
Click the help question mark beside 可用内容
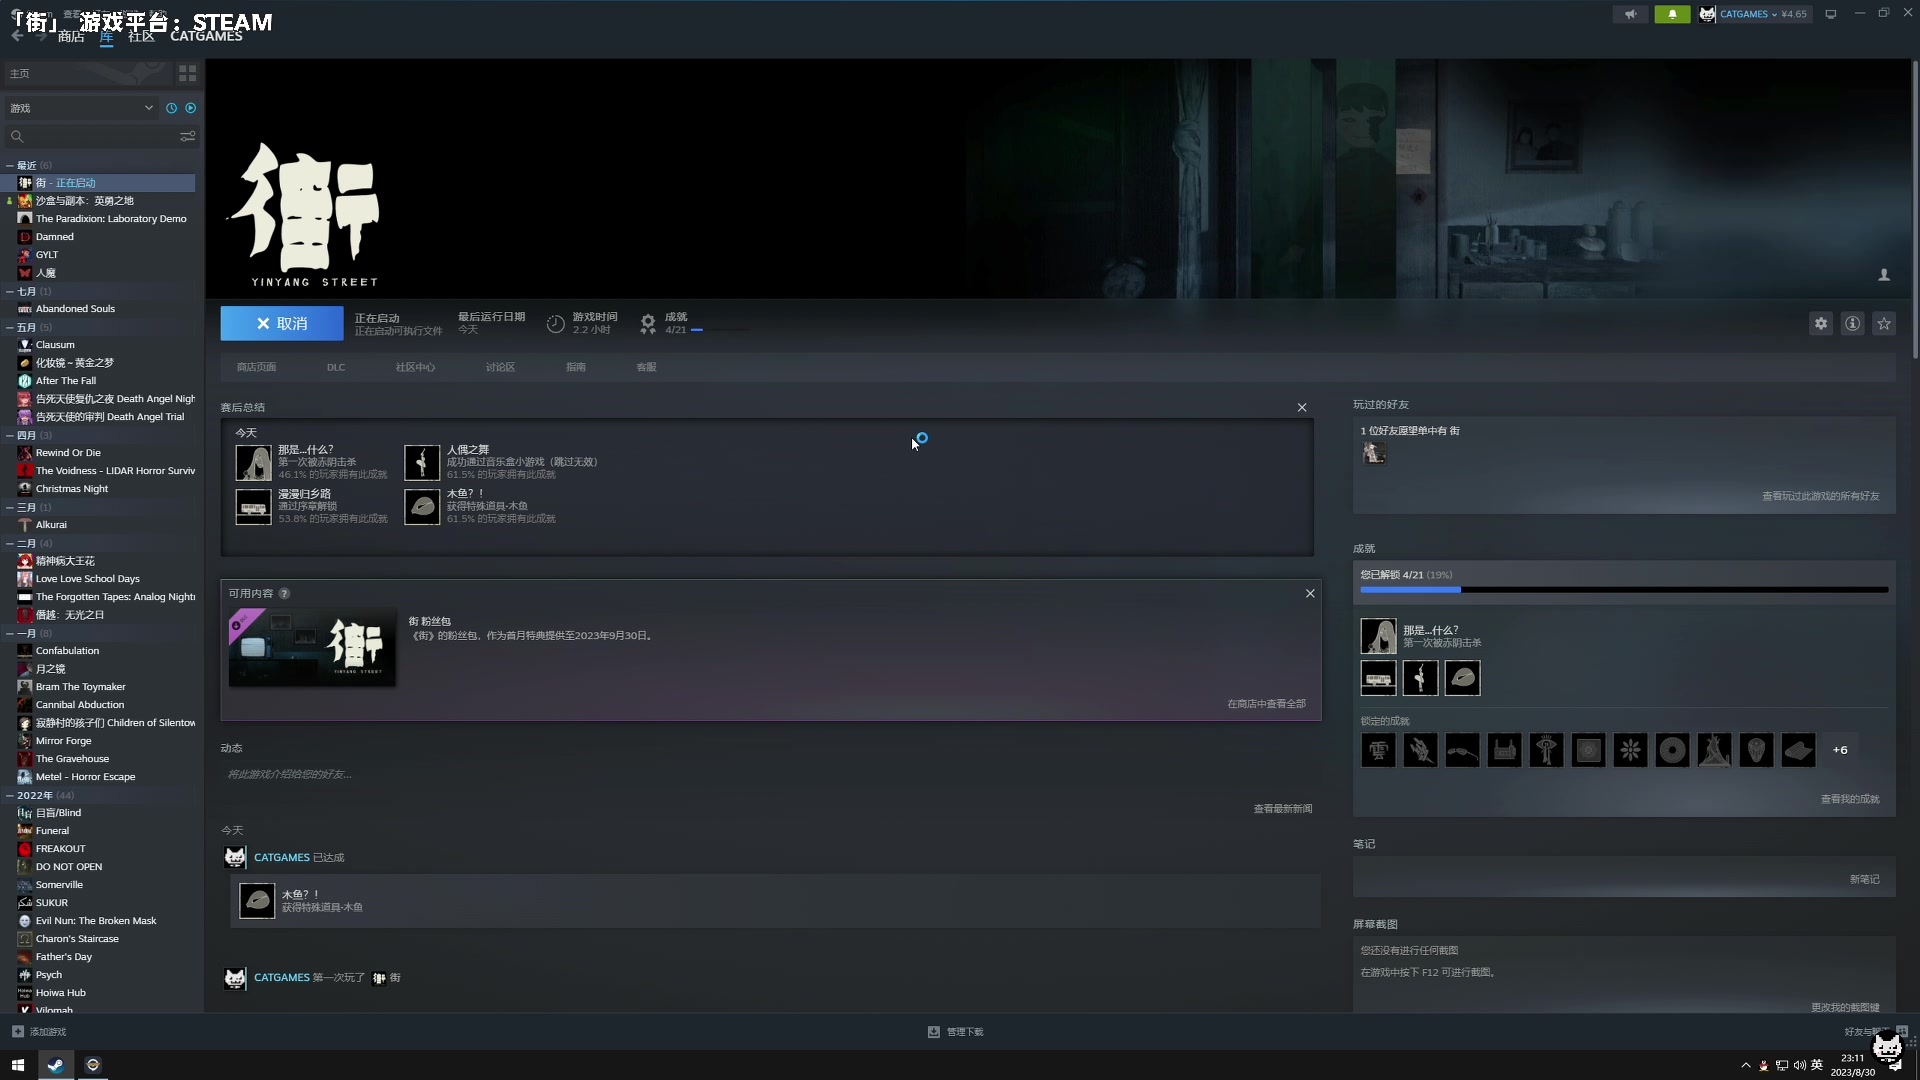click(x=284, y=593)
